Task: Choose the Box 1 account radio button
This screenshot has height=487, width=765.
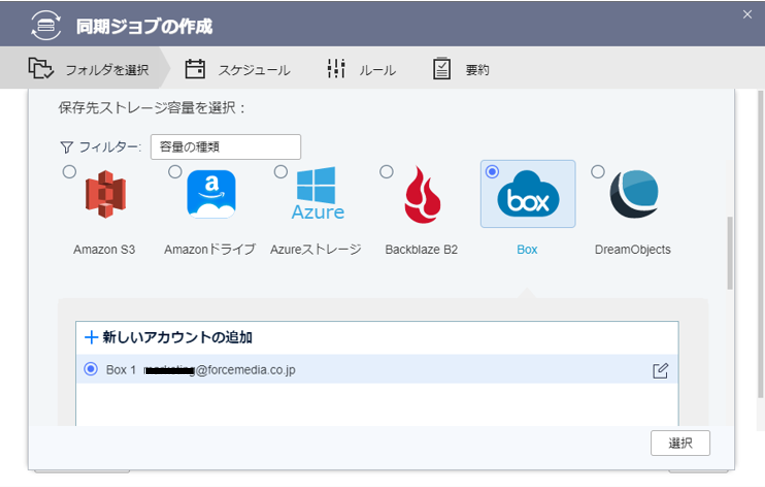Action: pyautogui.click(x=91, y=370)
